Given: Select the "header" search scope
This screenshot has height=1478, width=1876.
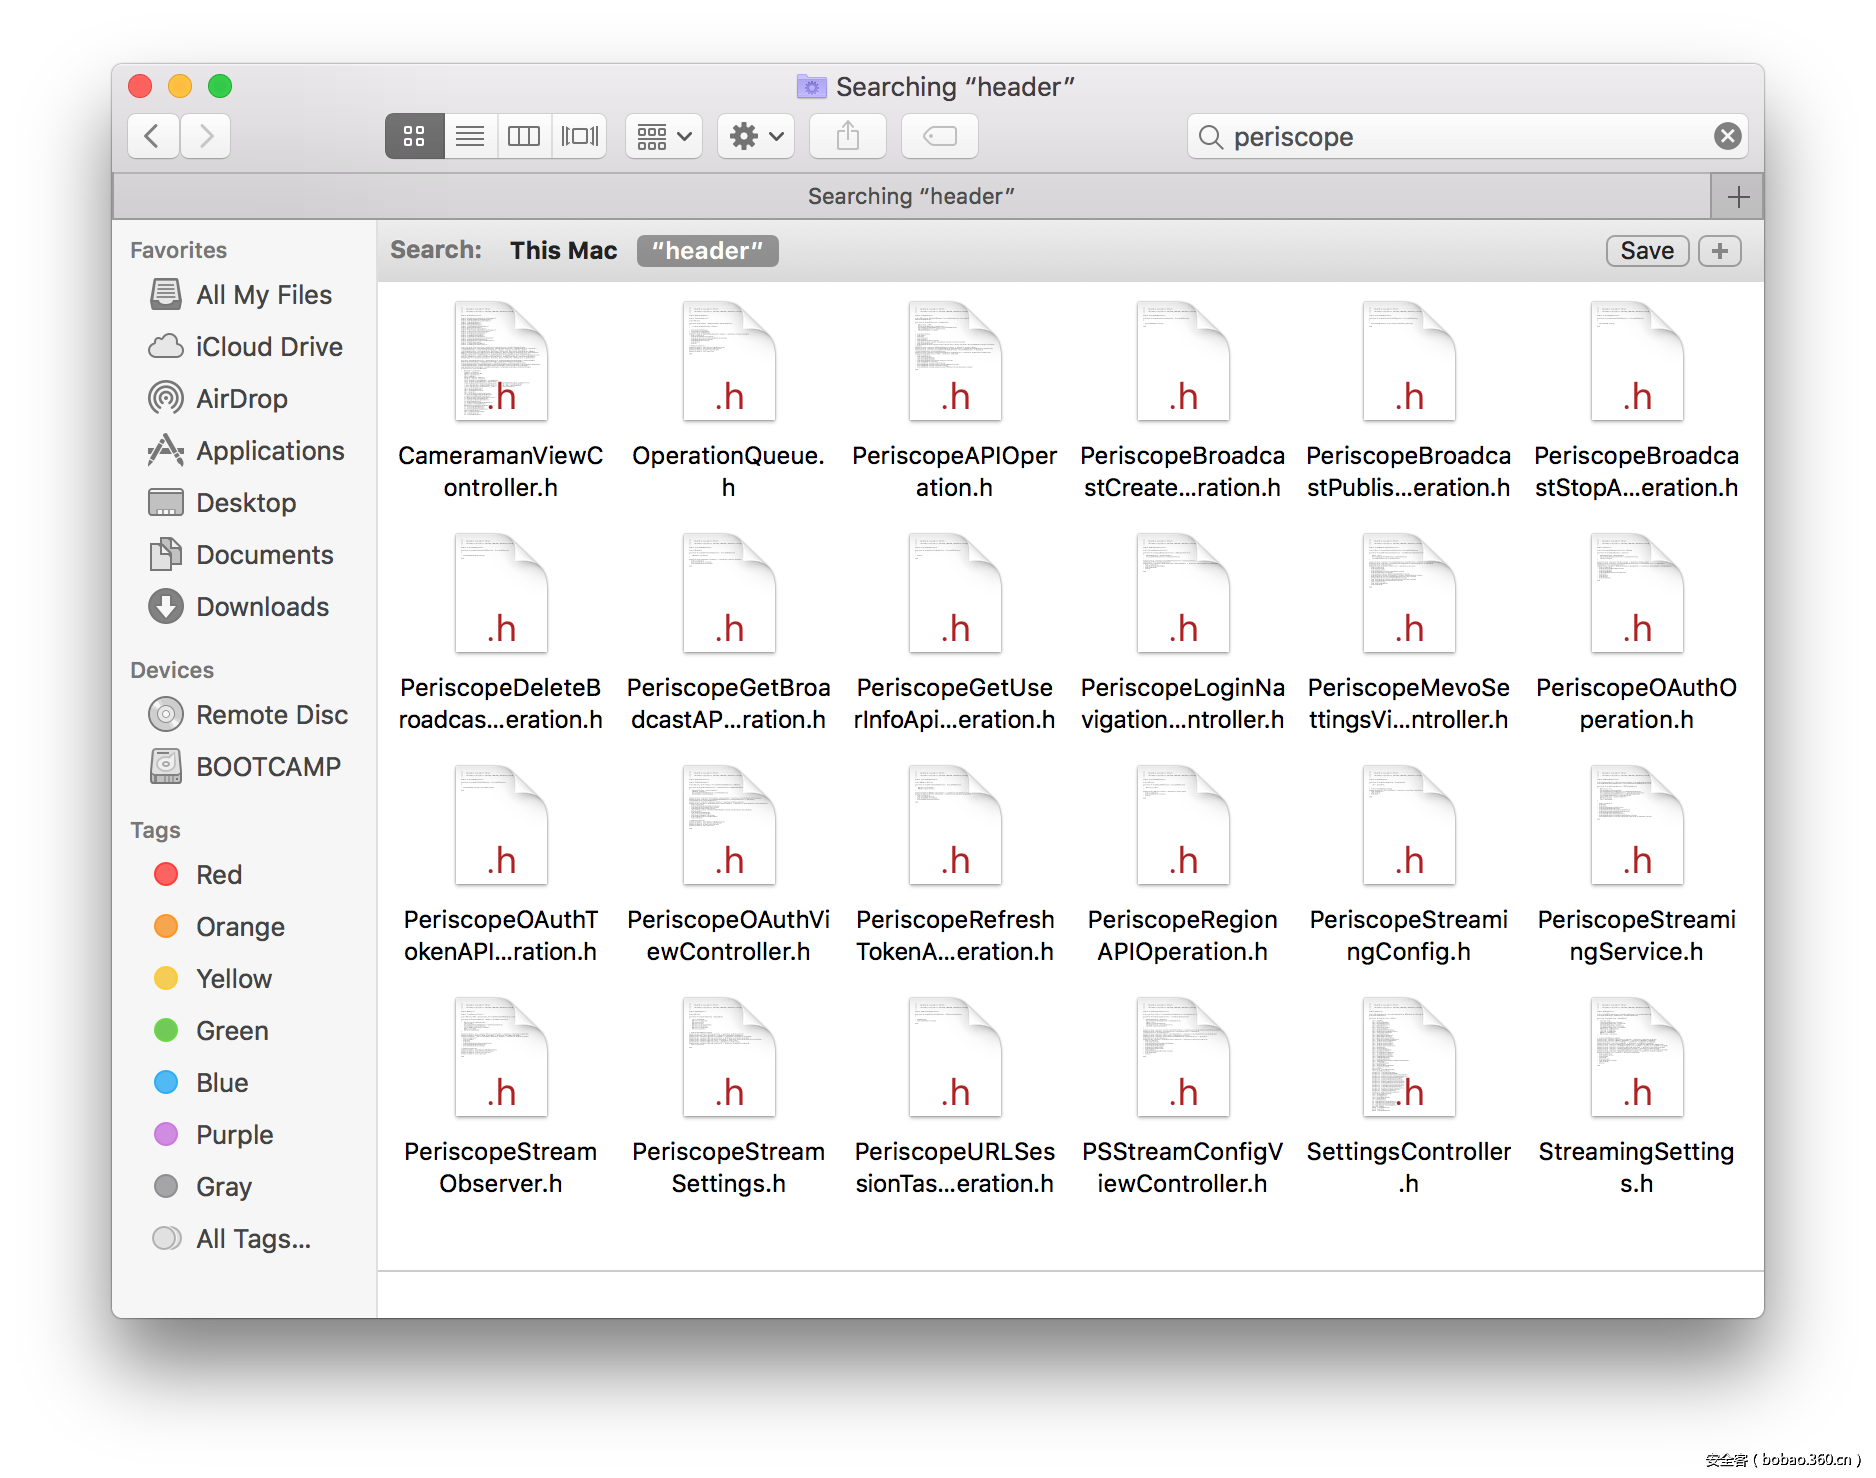Looking at the screenshot, I should [x=707, y=251].
